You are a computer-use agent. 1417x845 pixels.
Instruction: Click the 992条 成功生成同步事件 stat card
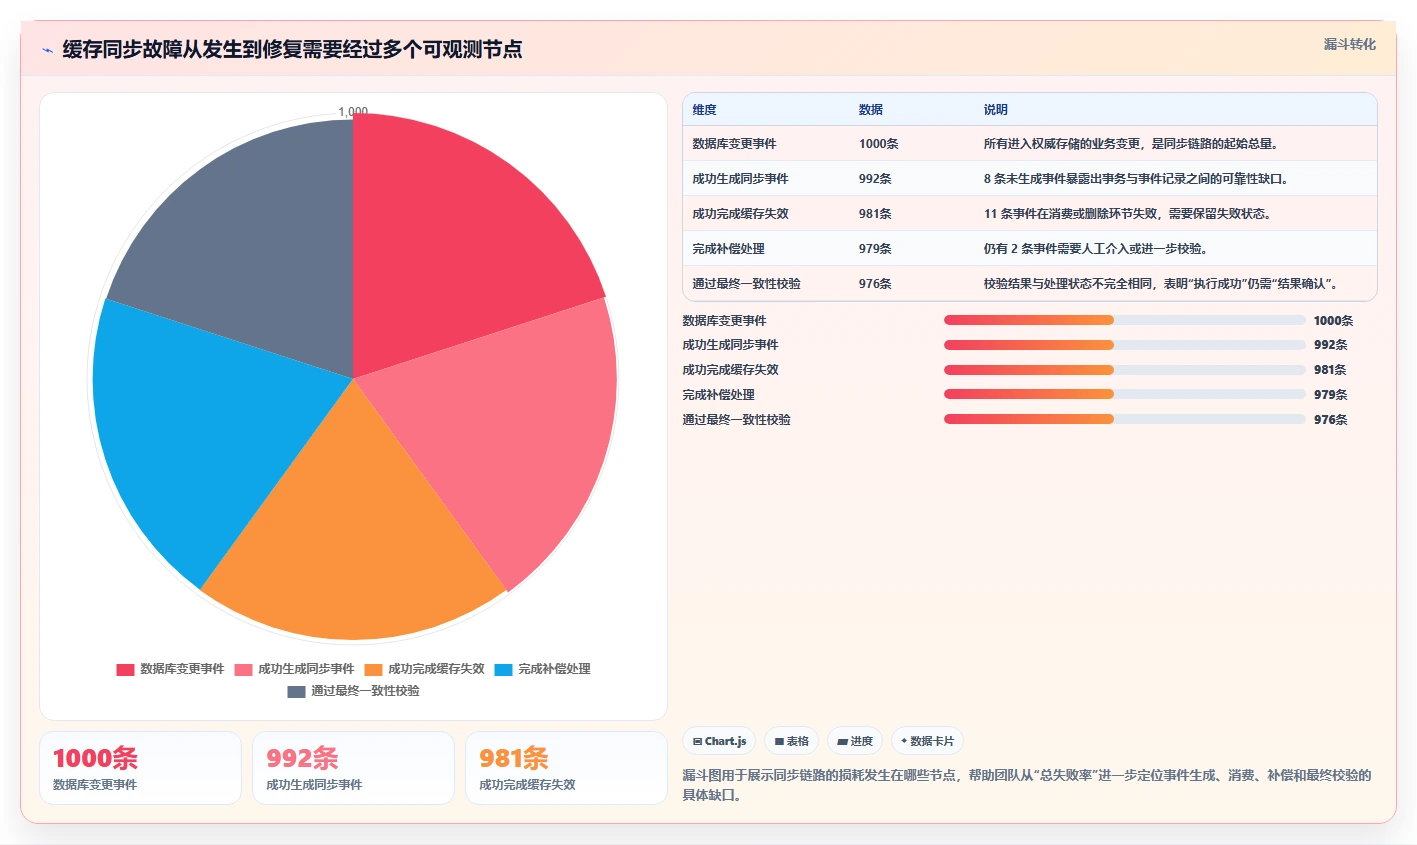(x=353, y=768)
